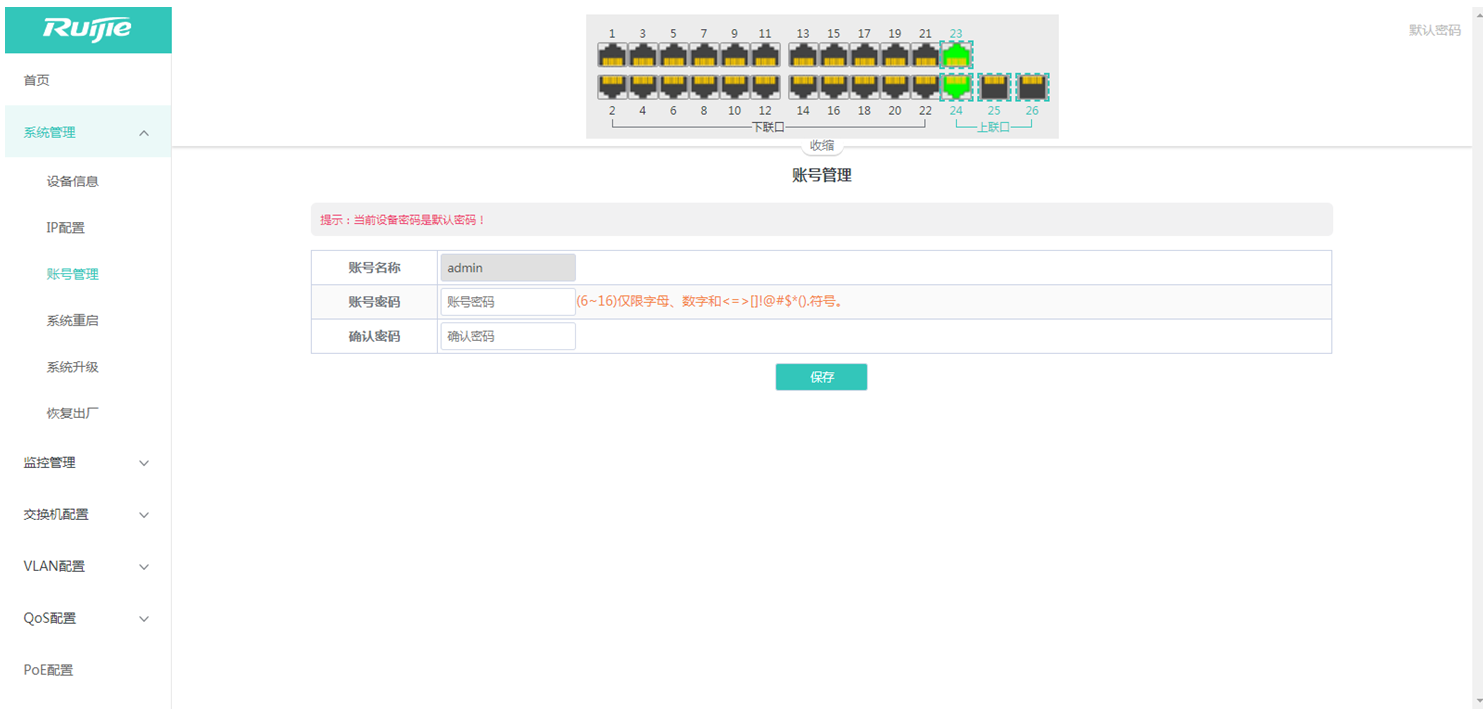This screenshot has height=712, width=1483.
Task: Click the VLAN配置 menu label
Action: [x=55, y=567]
